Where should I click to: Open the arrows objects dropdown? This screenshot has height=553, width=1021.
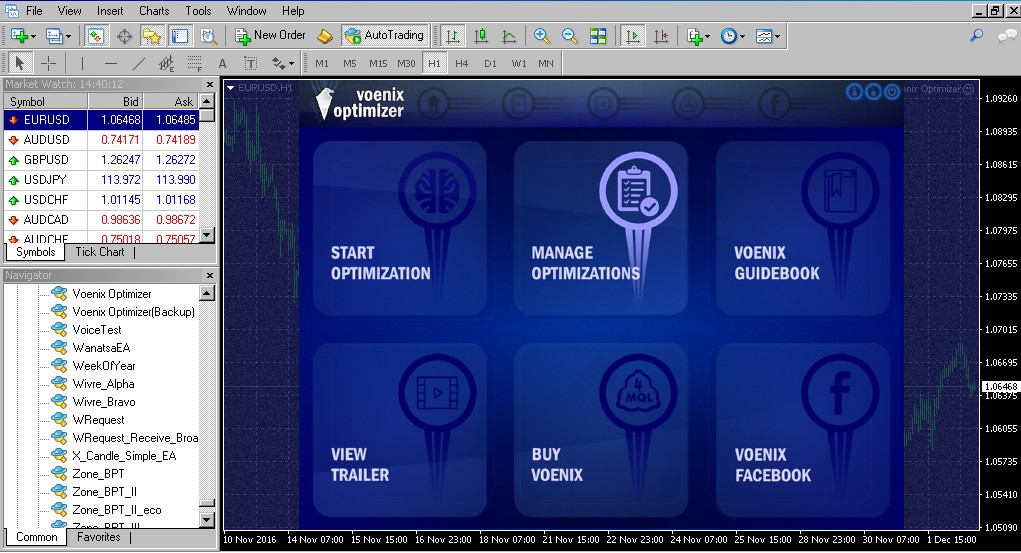pos(283,63)
